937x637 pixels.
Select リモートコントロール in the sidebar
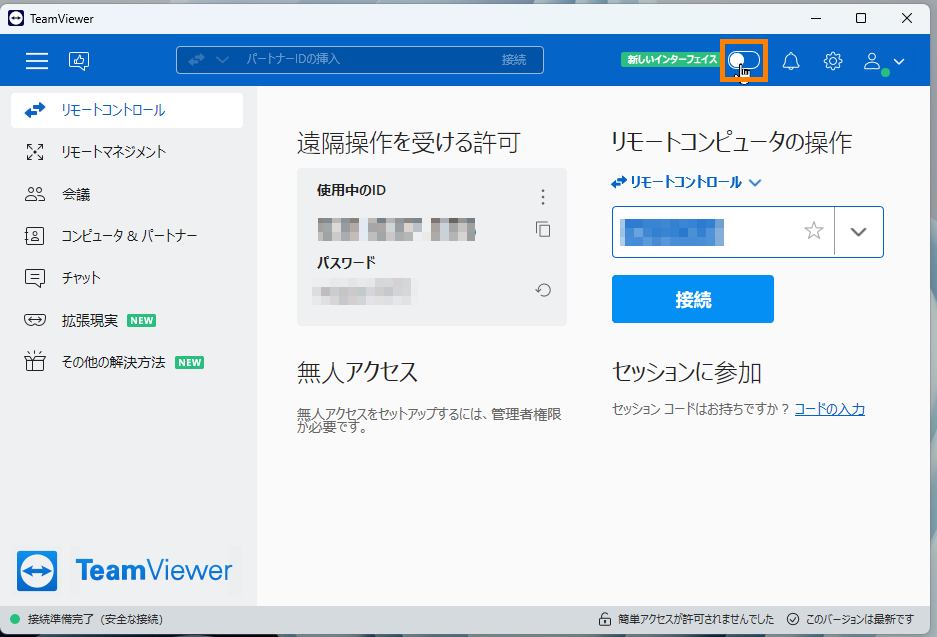(x=127, y=110)
